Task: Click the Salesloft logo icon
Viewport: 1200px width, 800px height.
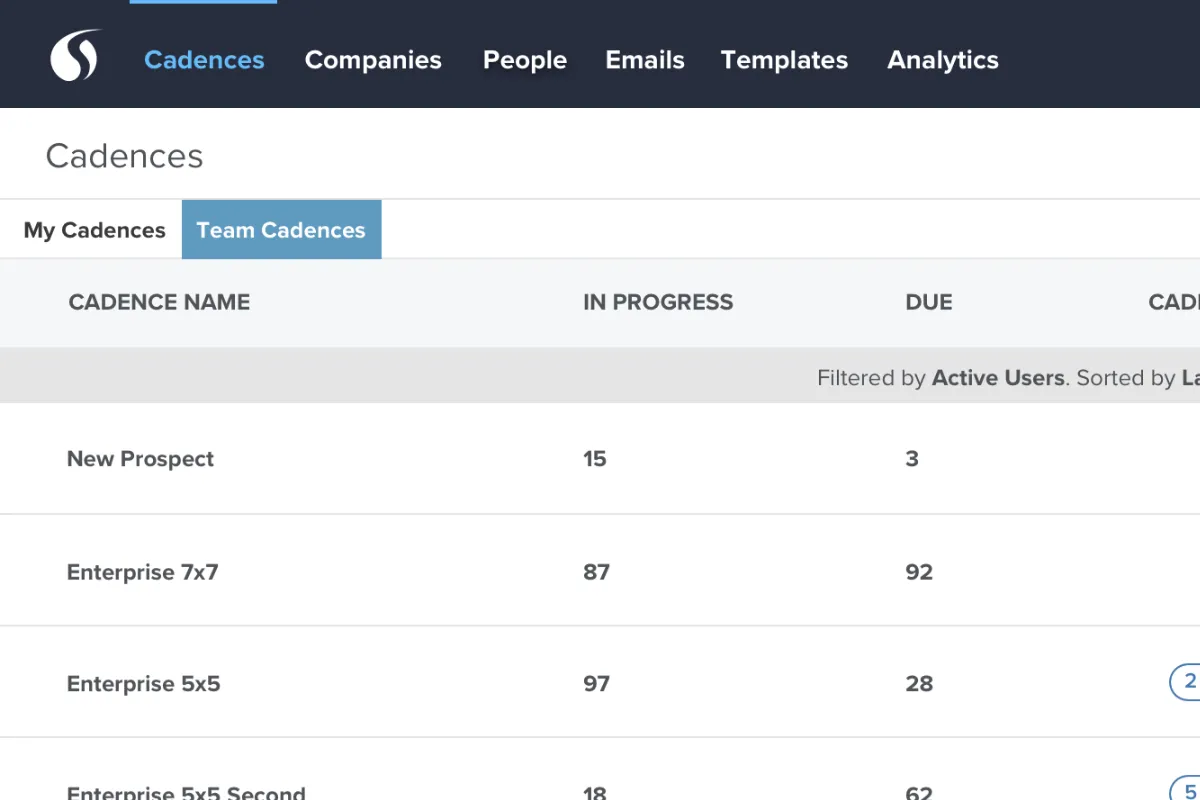Action: click(x=76, y=56)
